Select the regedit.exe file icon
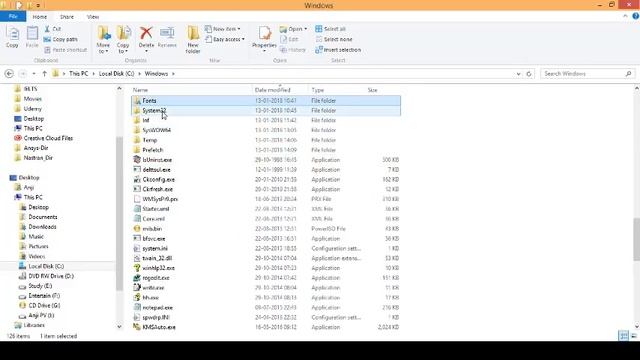This screenshot has width=640, height=360. tap(137, 278)
